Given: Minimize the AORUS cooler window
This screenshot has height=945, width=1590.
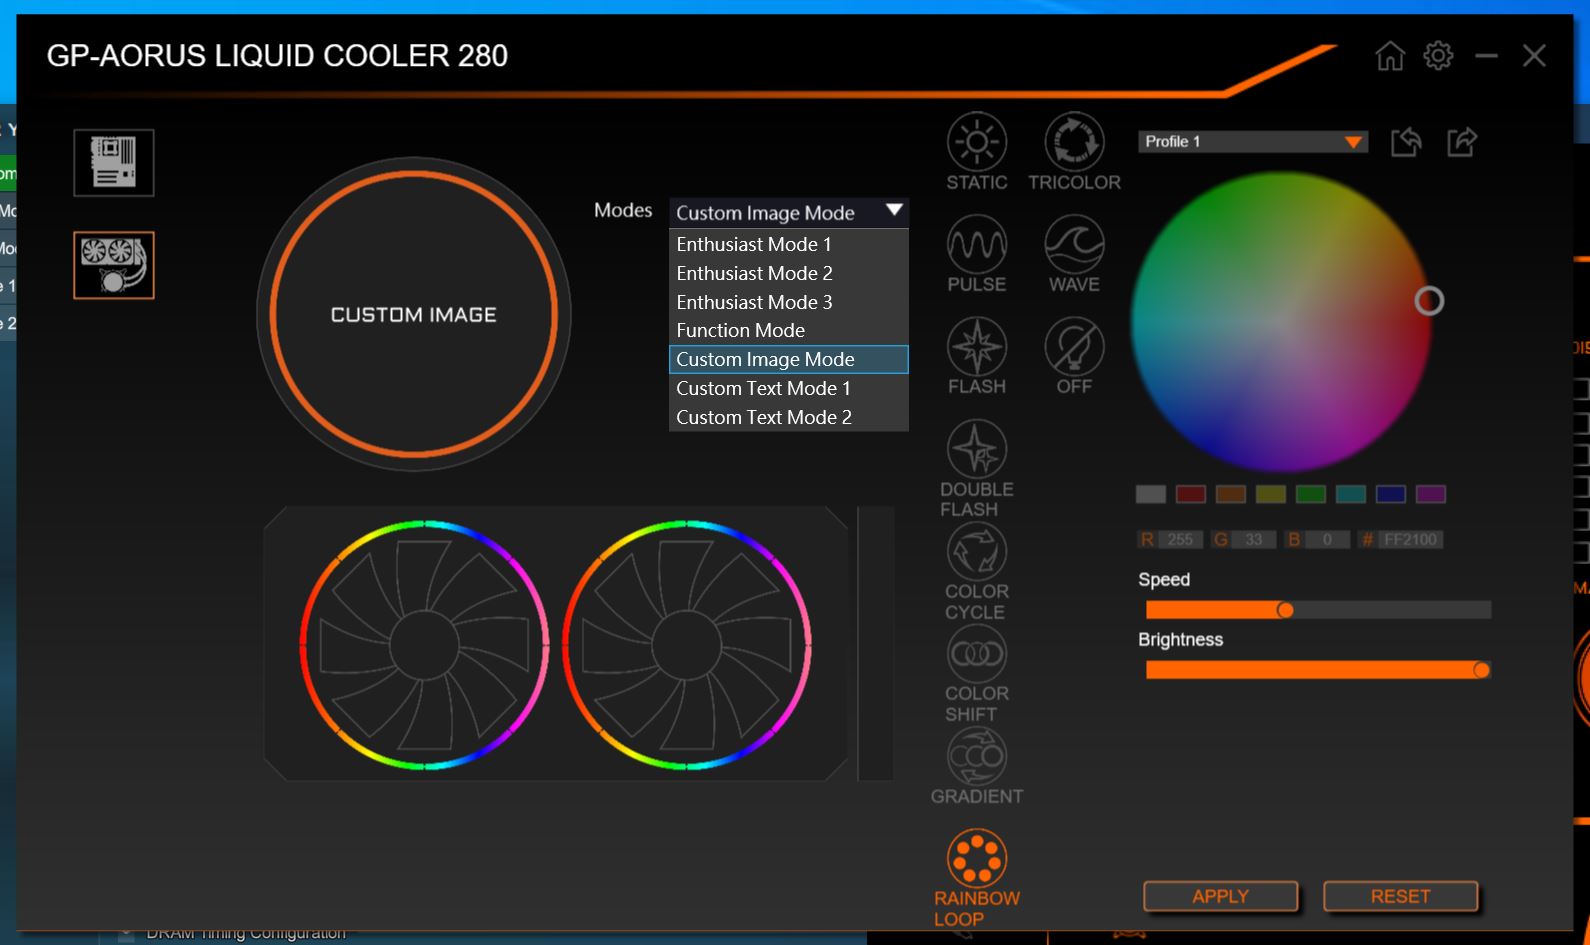Looking at the screenshot, I should click(x=1487, y=56).
